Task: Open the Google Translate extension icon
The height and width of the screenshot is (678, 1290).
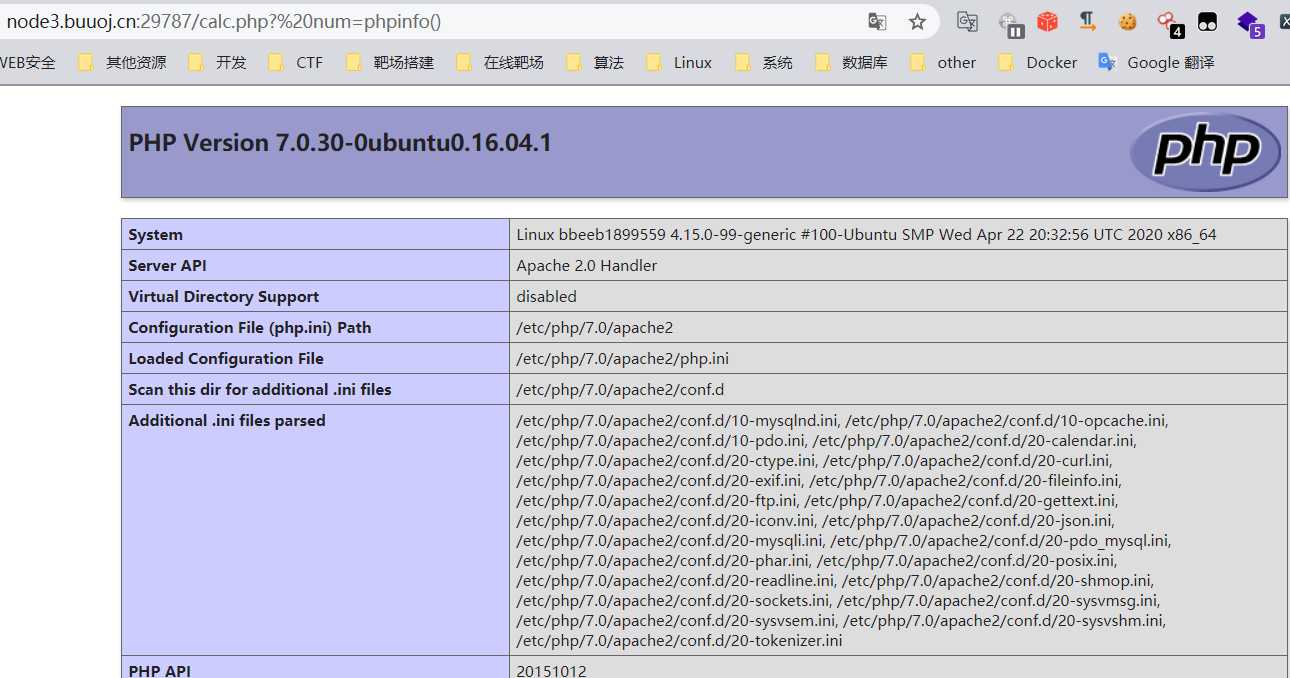Action: point(967,21)
